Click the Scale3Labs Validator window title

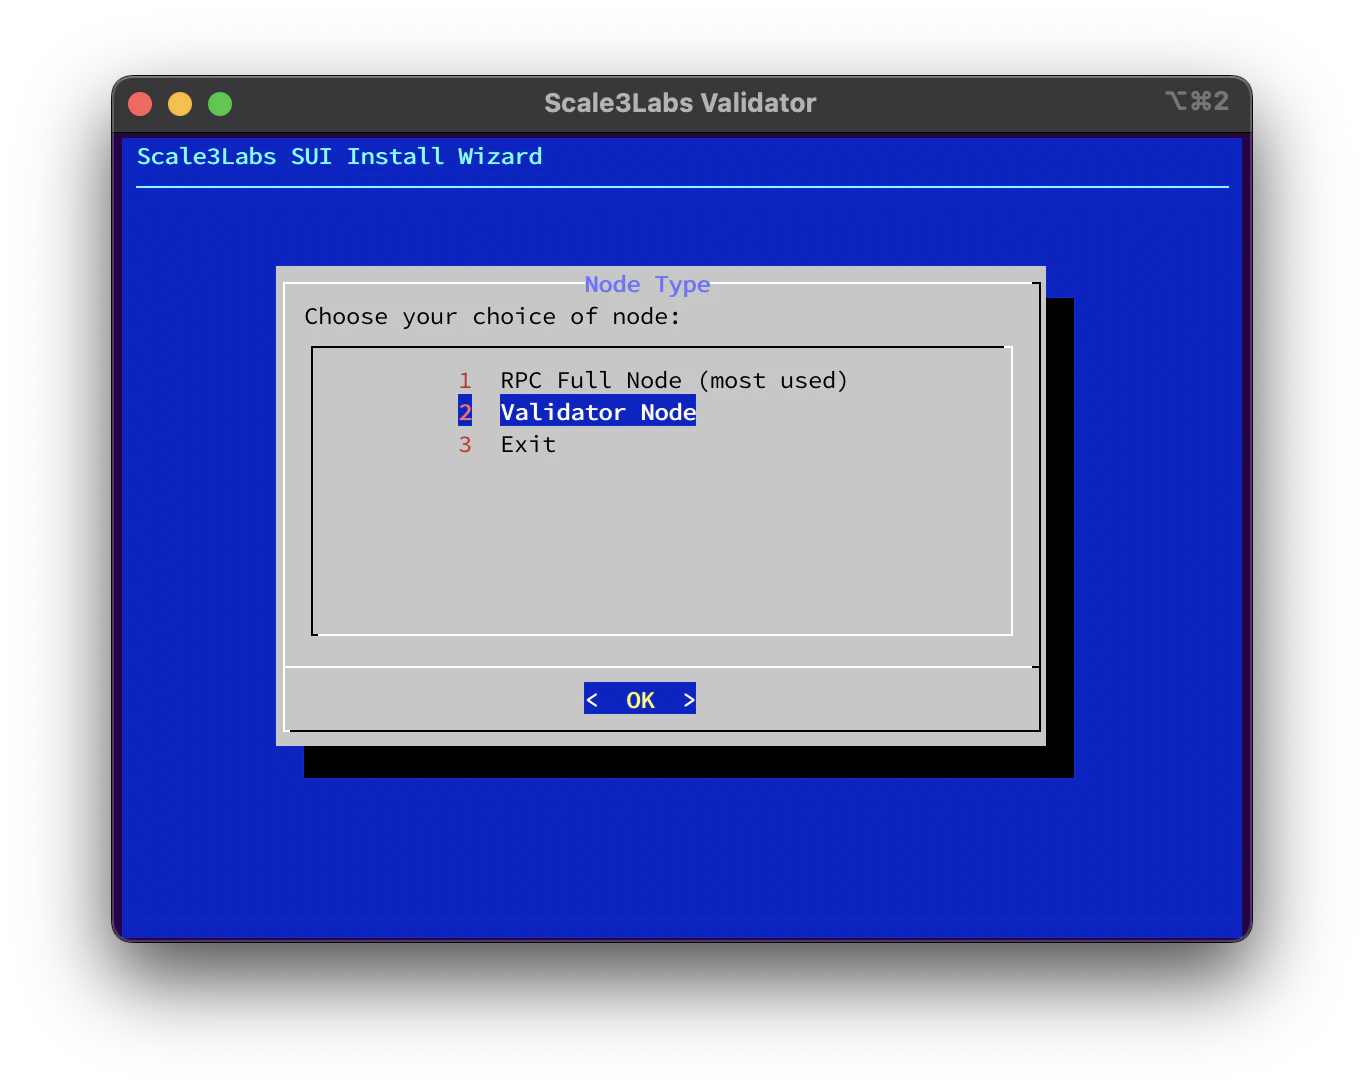[x=680, y=103]
